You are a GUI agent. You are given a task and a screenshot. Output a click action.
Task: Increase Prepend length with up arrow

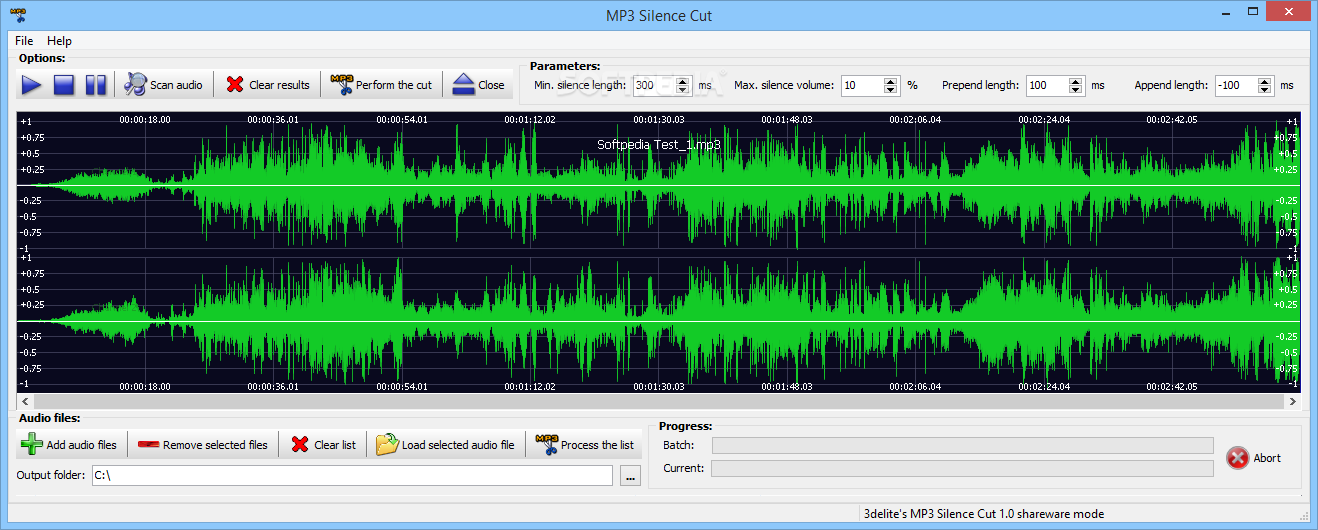point(1076,81)
